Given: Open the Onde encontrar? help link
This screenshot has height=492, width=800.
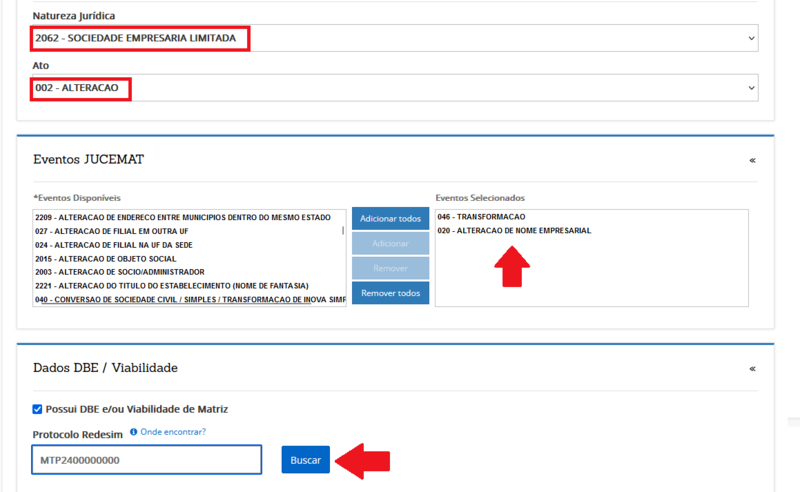Looking at the screenshot, I should (x=173, y=432).
